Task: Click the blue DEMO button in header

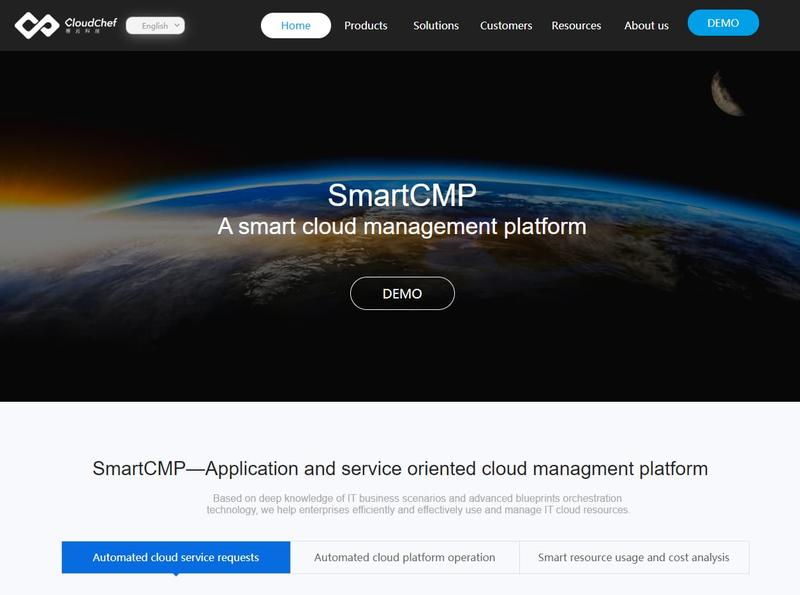Action: (723, 23)
